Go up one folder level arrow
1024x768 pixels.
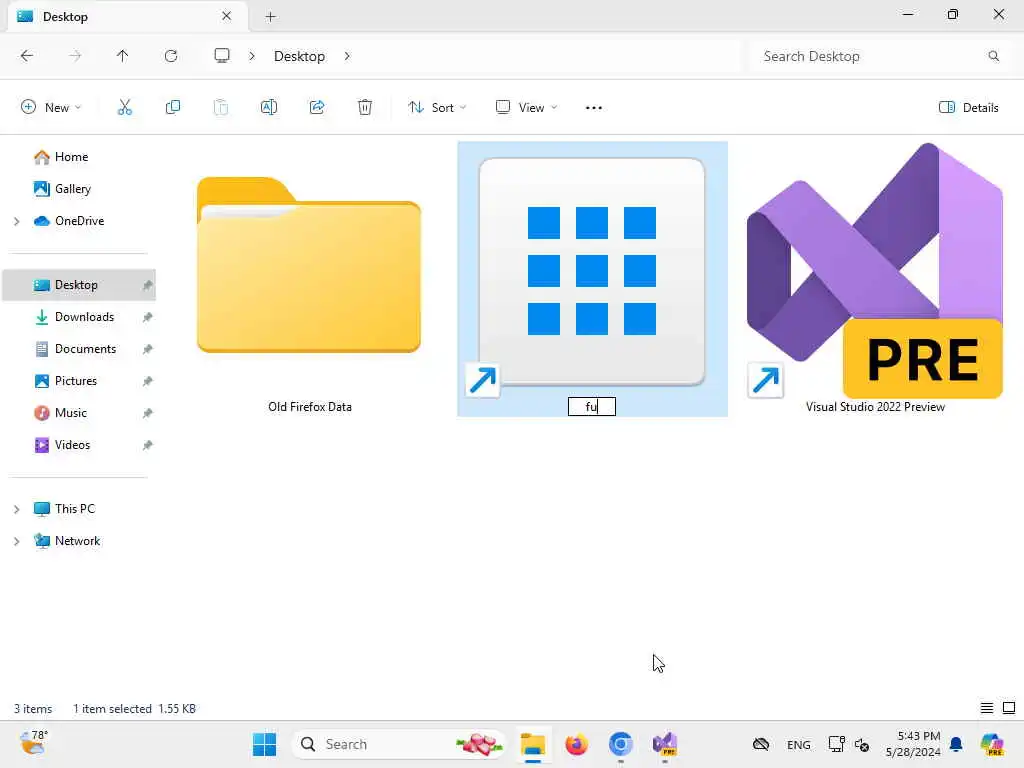(123, 56)
